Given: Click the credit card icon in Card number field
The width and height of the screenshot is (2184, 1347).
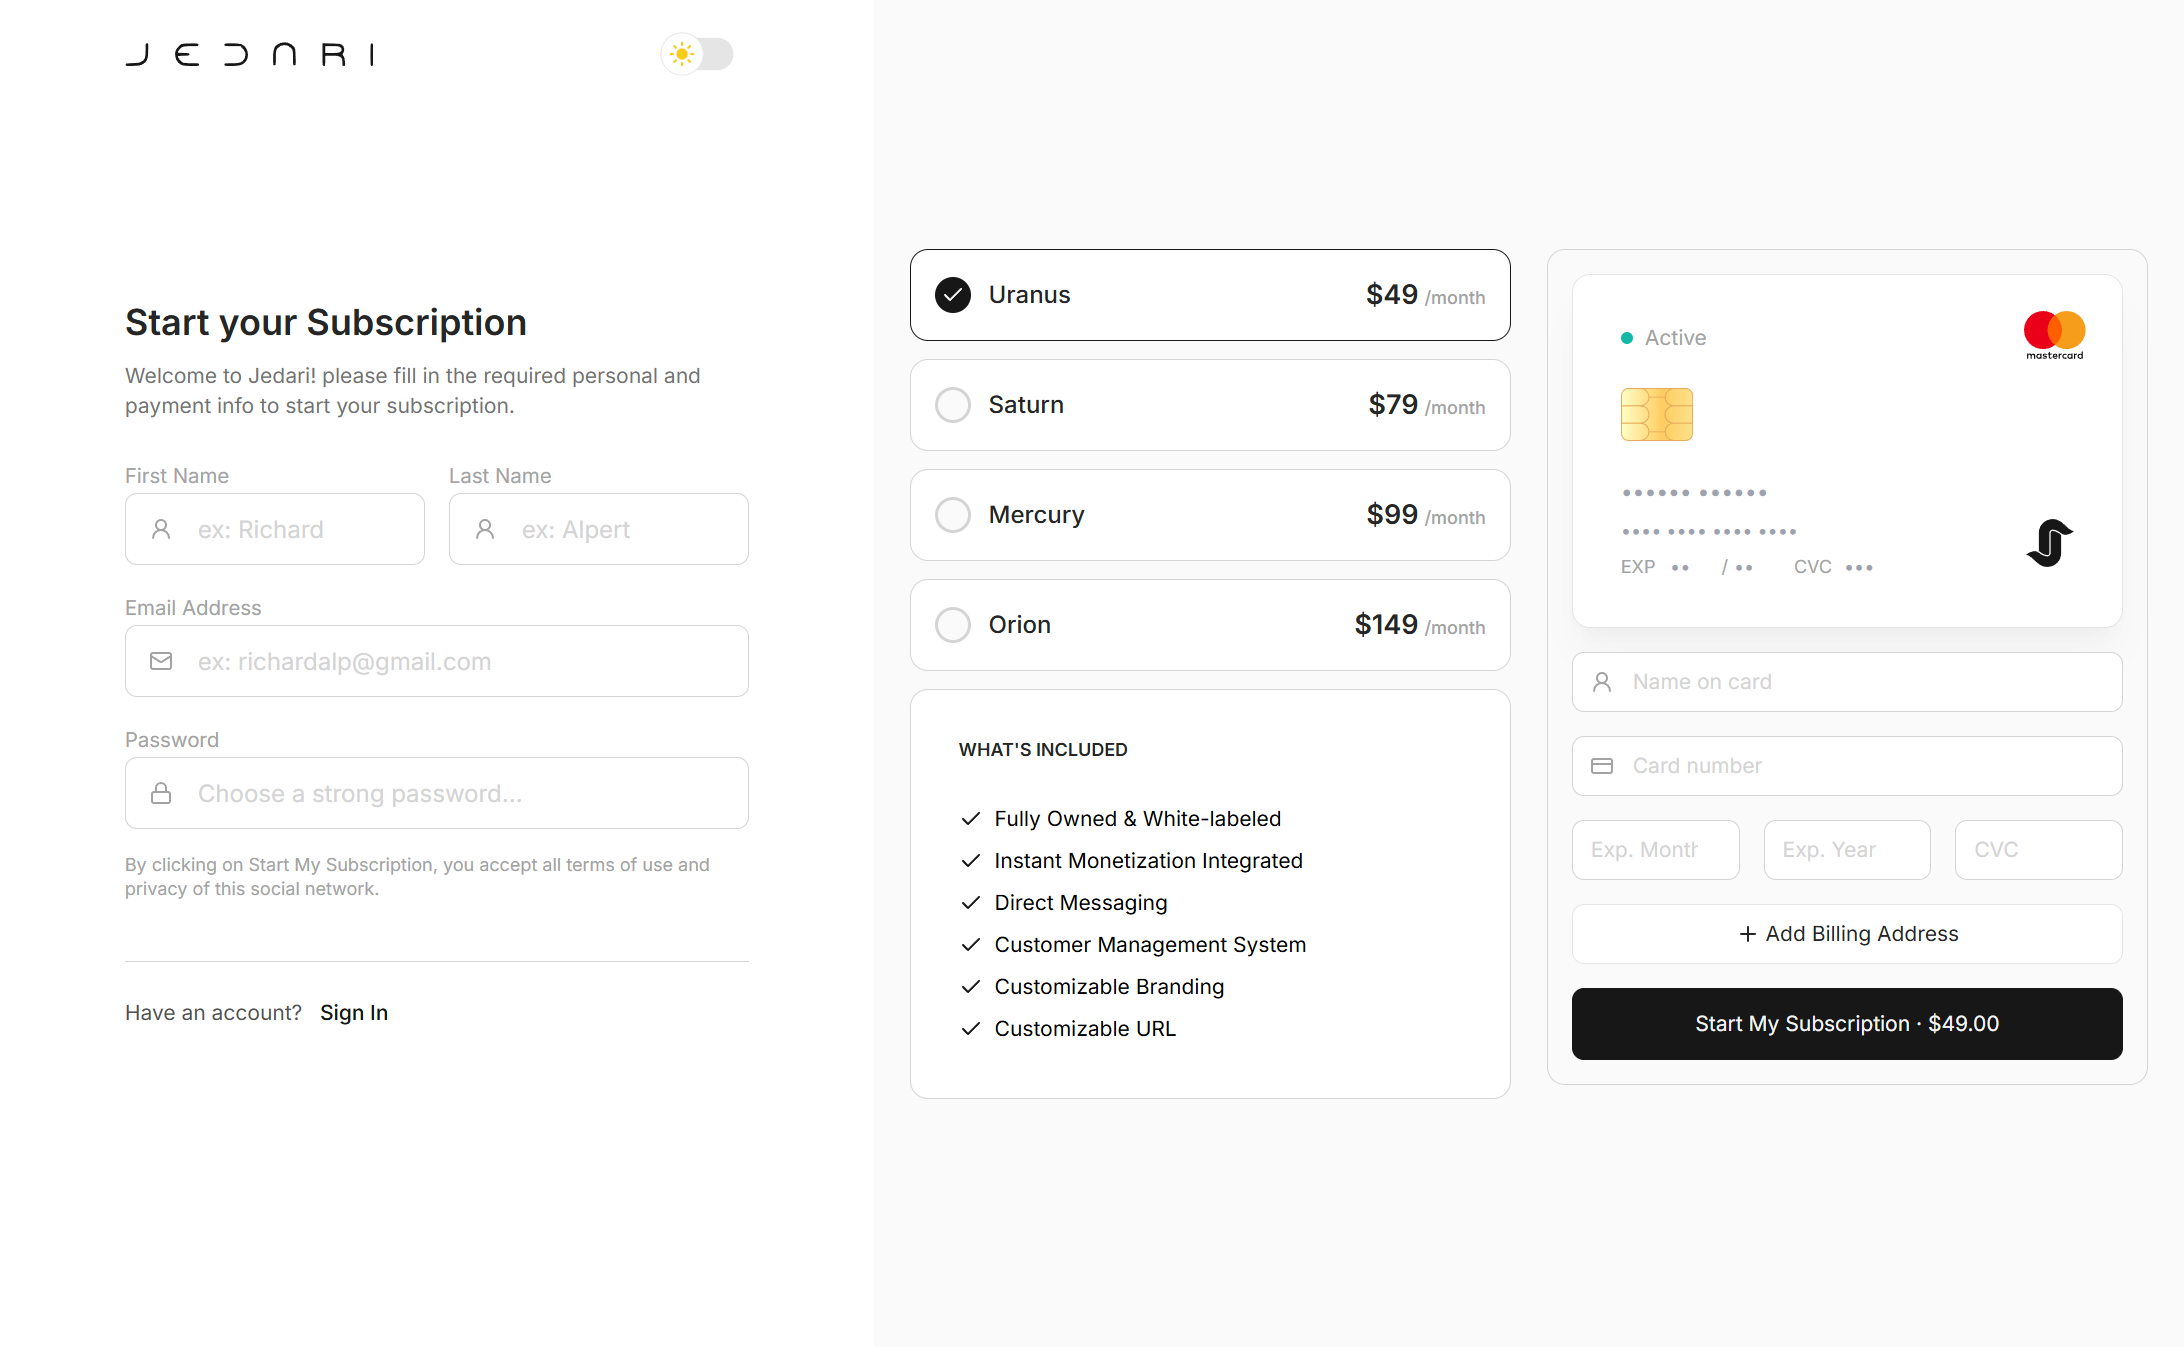Looking at the screenshot, I should point(1602,766).
